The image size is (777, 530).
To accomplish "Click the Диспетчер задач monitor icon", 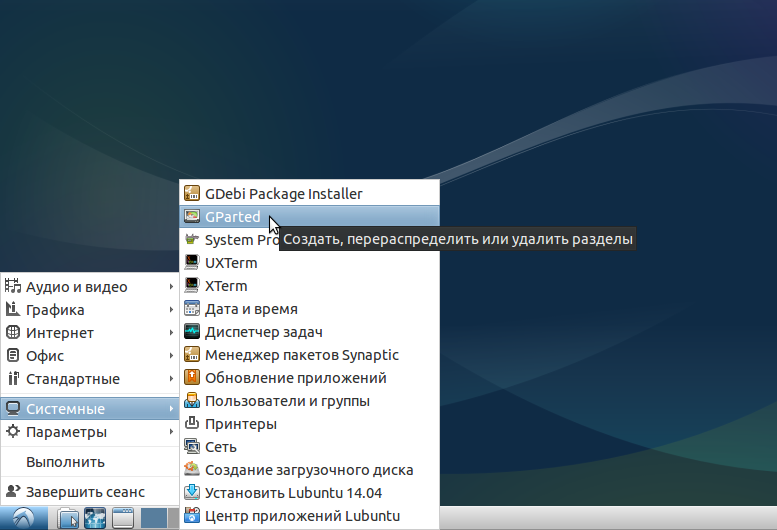I will pyautogui.click(x=192, y=332).
